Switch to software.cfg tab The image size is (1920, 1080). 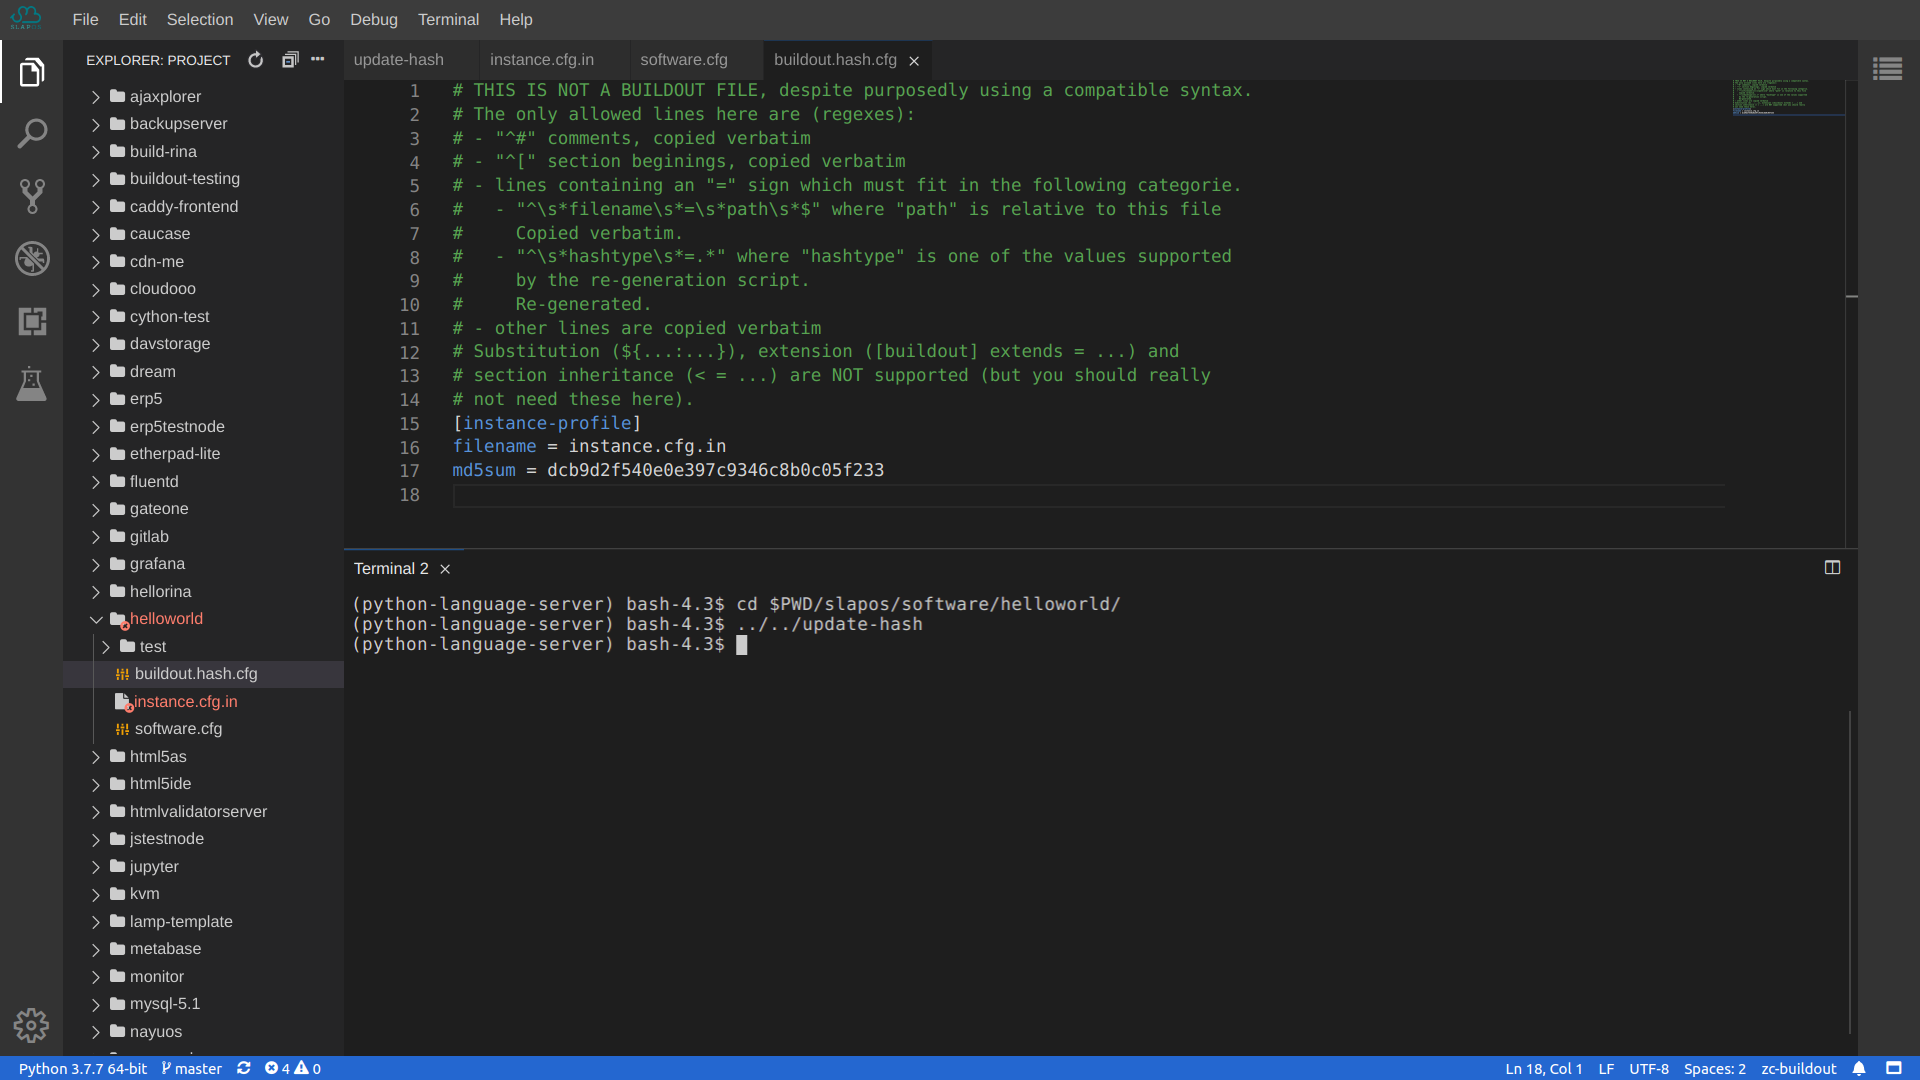point(684,60)
